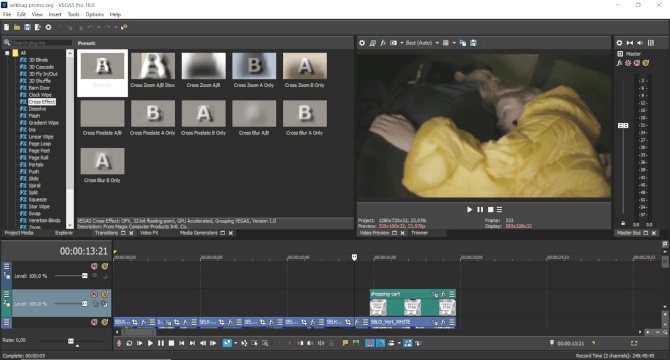Mute the second video track
Image resolution: width=670 pixels, height=360 pixels.
click(94, 294)
